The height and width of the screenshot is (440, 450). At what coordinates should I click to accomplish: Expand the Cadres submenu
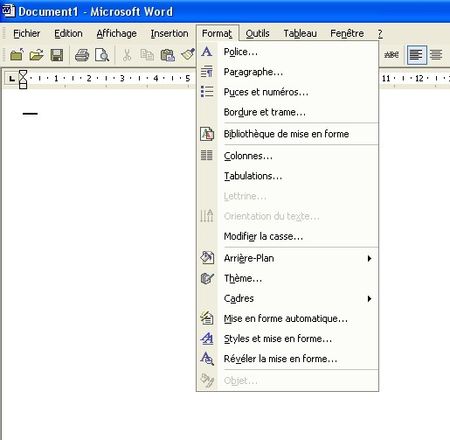coord(288,298)
